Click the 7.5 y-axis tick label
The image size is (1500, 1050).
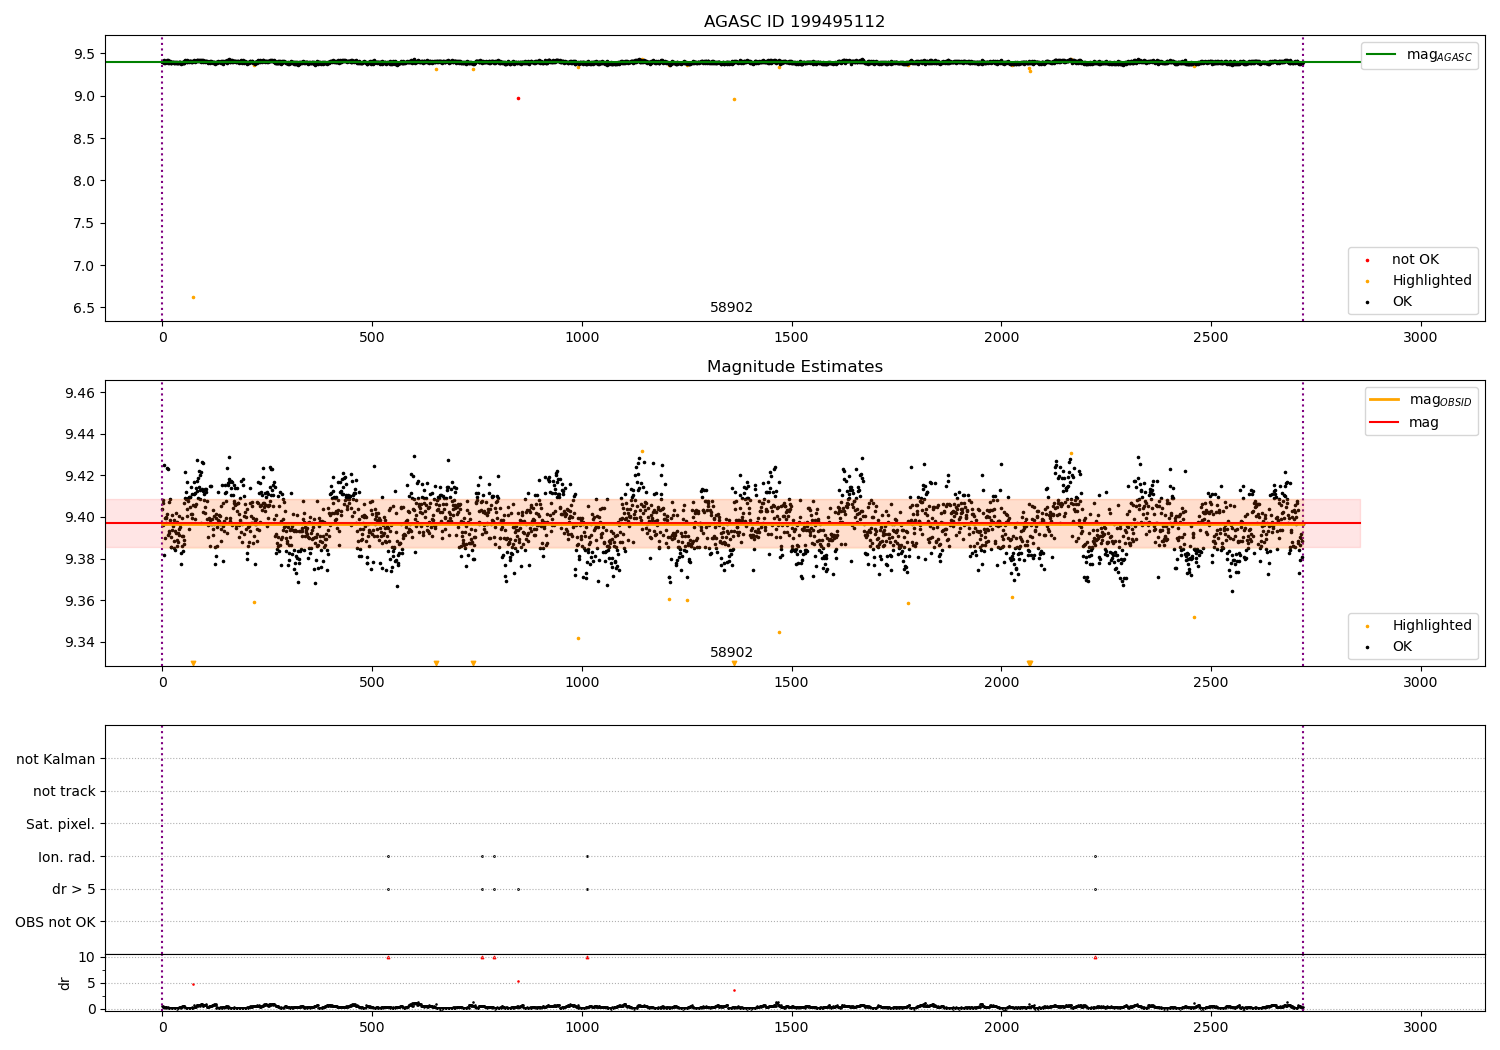pyautogui.click(x=84, y=223)
